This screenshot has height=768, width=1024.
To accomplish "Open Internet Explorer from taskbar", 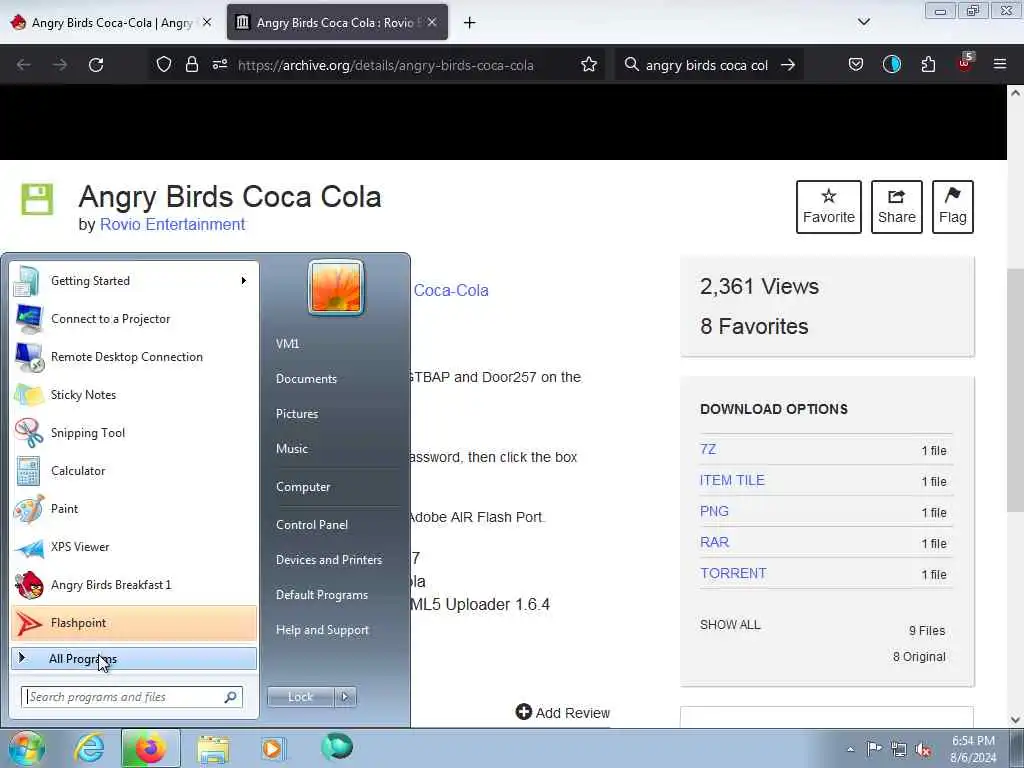I will 89,748.
